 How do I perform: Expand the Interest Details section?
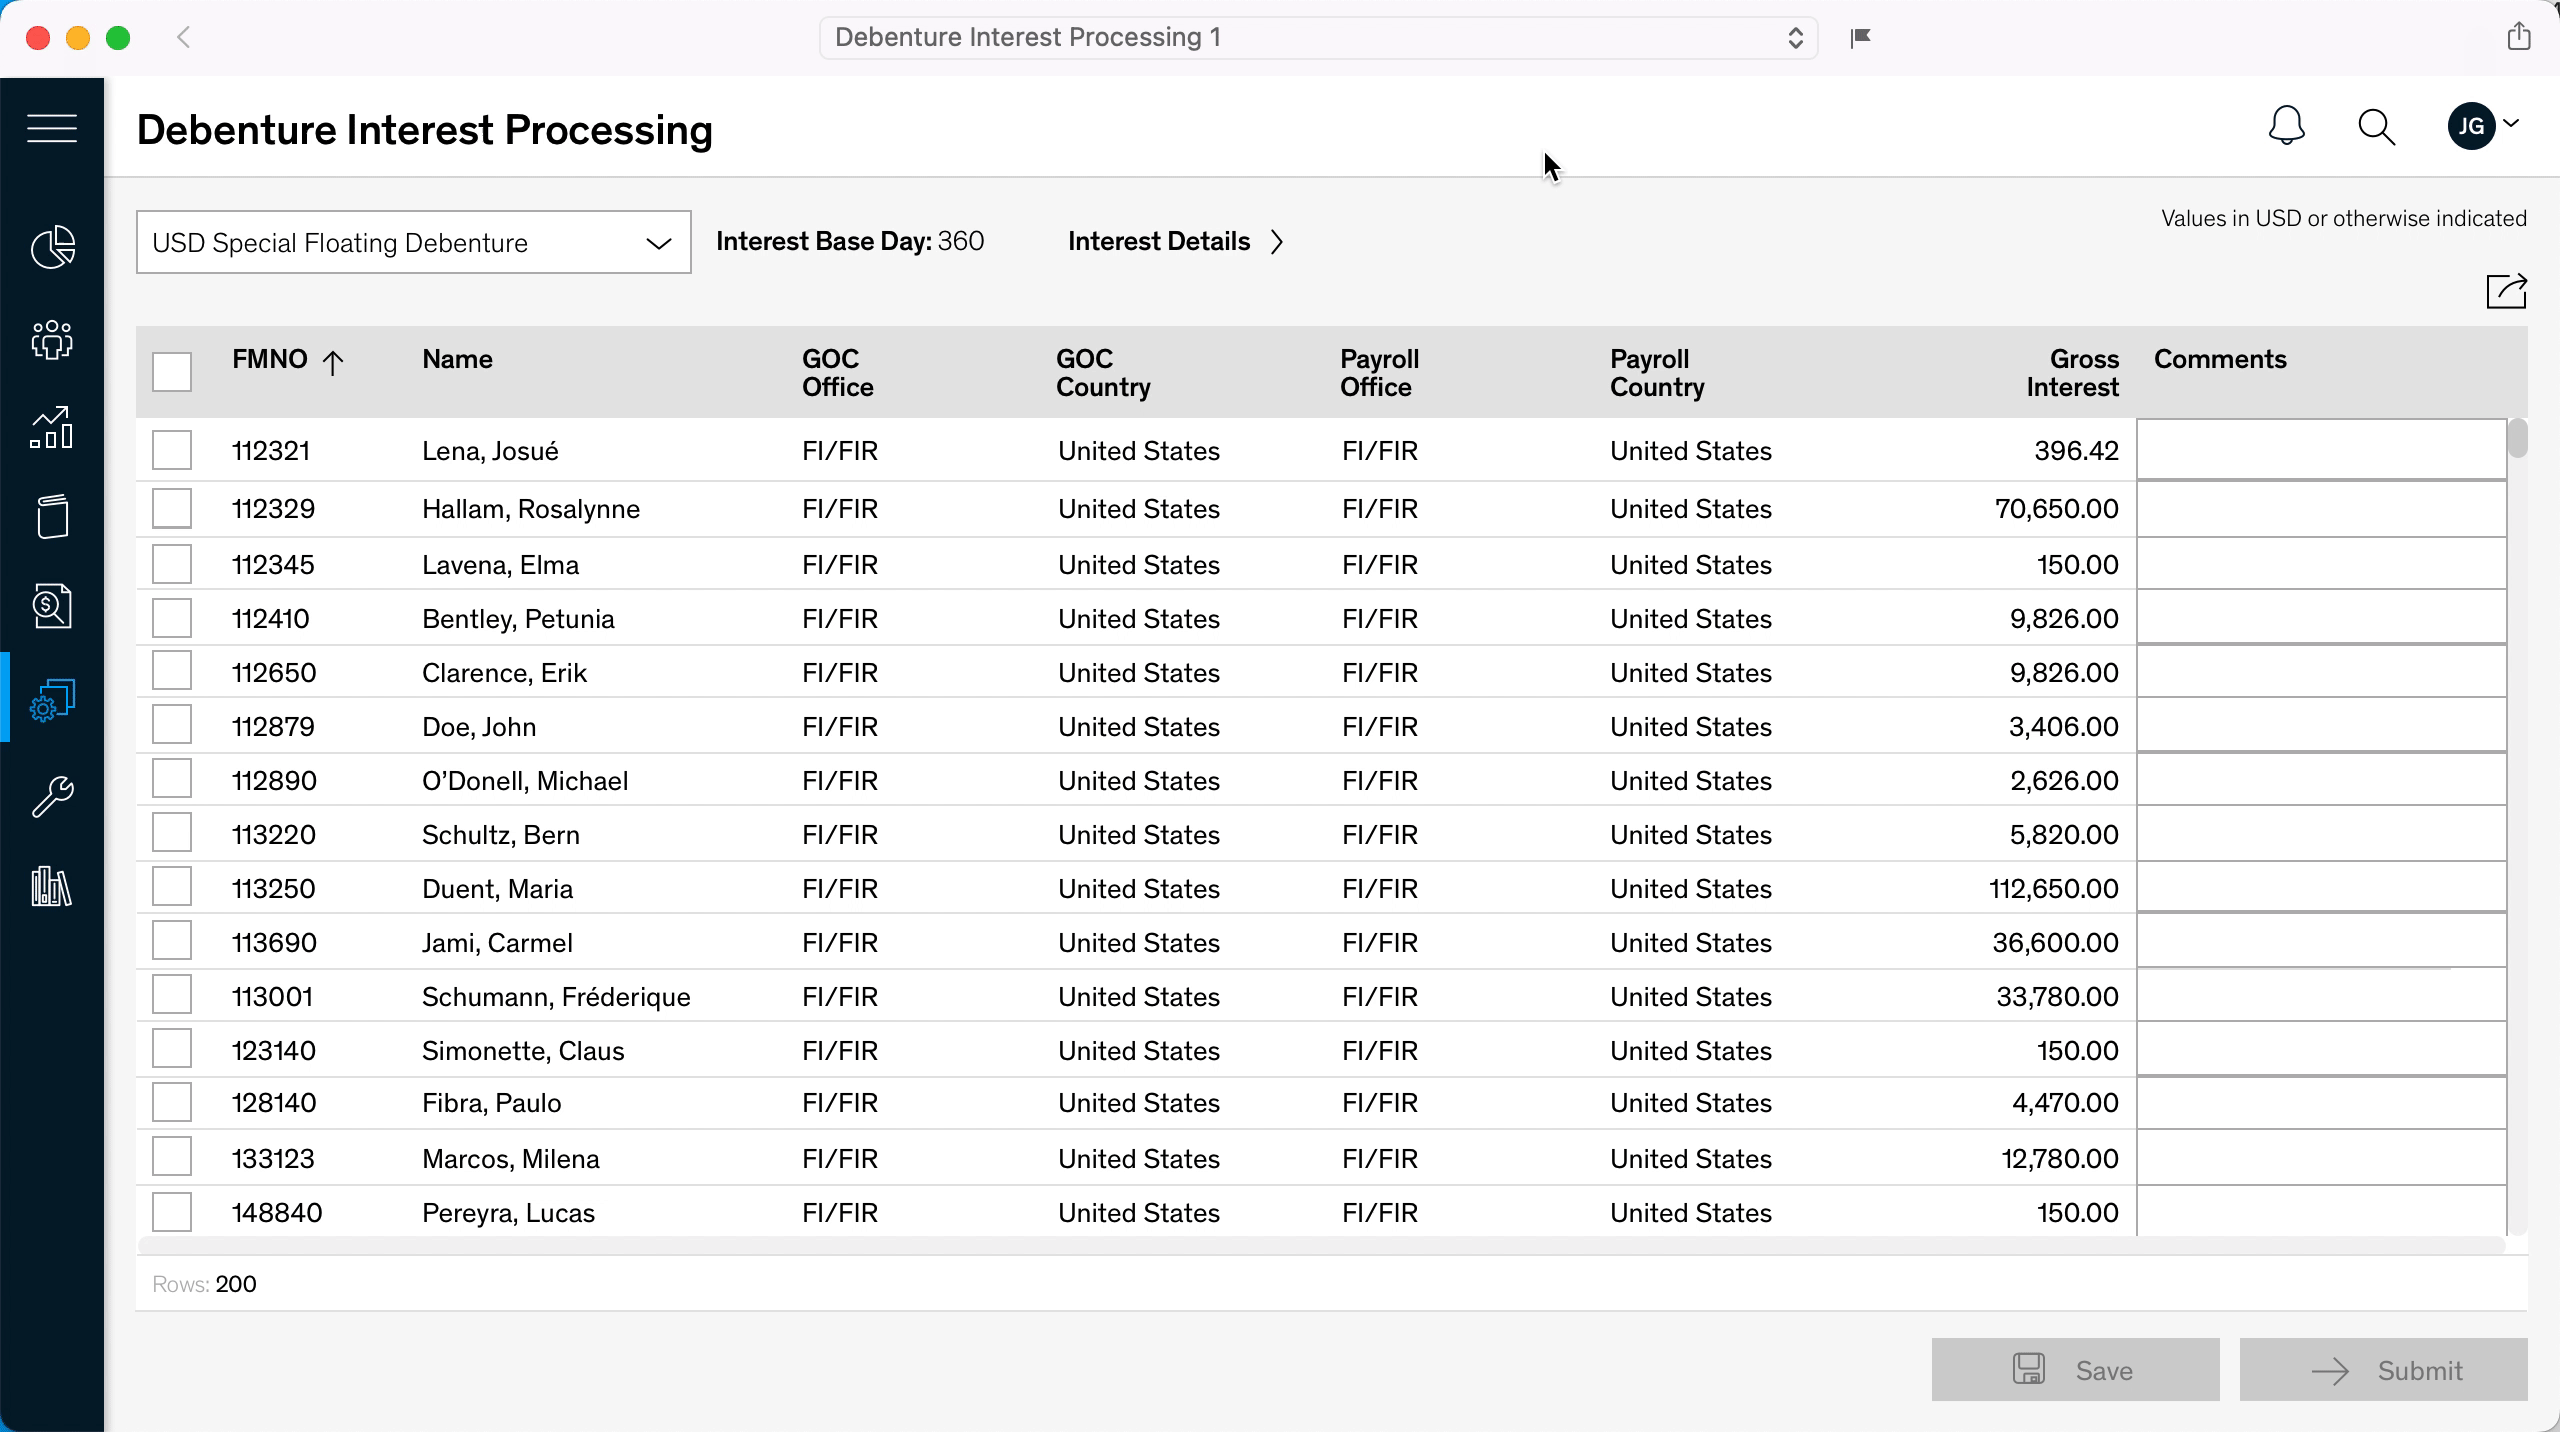coord(1175,242)
